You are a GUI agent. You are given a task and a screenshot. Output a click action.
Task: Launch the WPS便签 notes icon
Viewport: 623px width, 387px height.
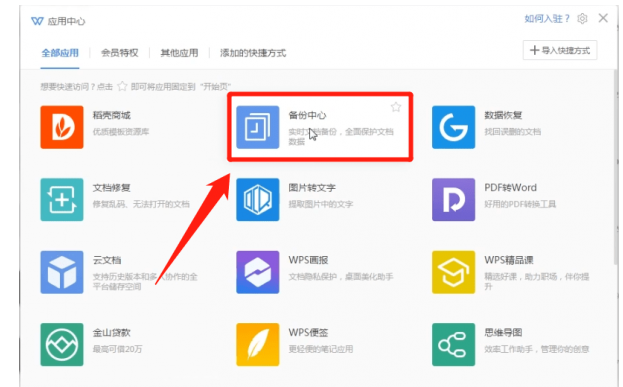point(257,344)
